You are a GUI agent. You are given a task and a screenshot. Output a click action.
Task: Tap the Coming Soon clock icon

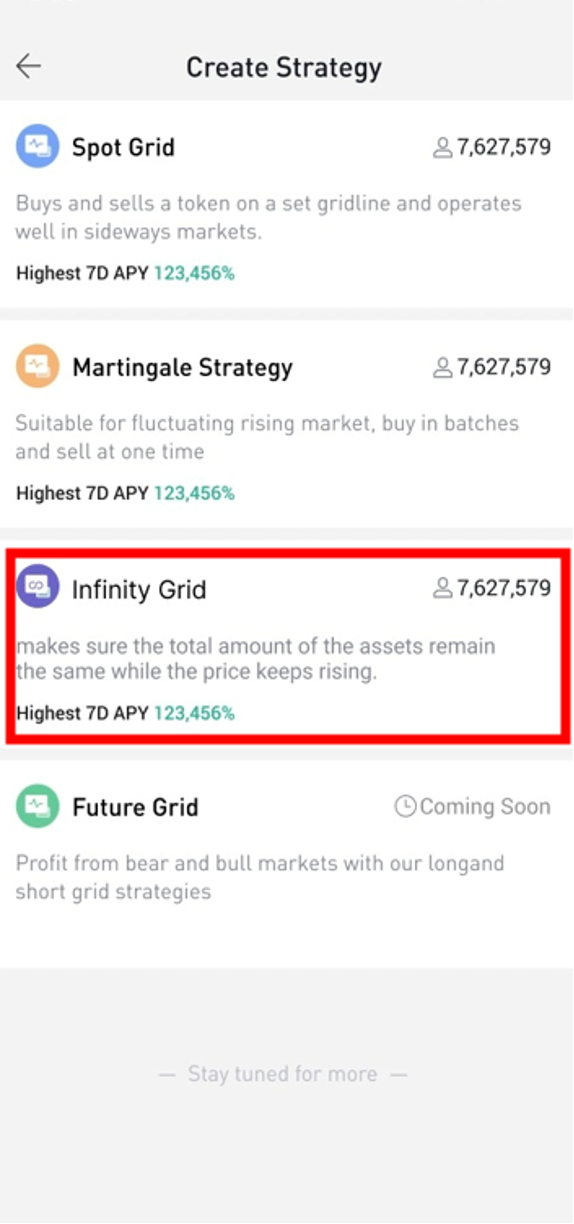click(x=405, y=806)
